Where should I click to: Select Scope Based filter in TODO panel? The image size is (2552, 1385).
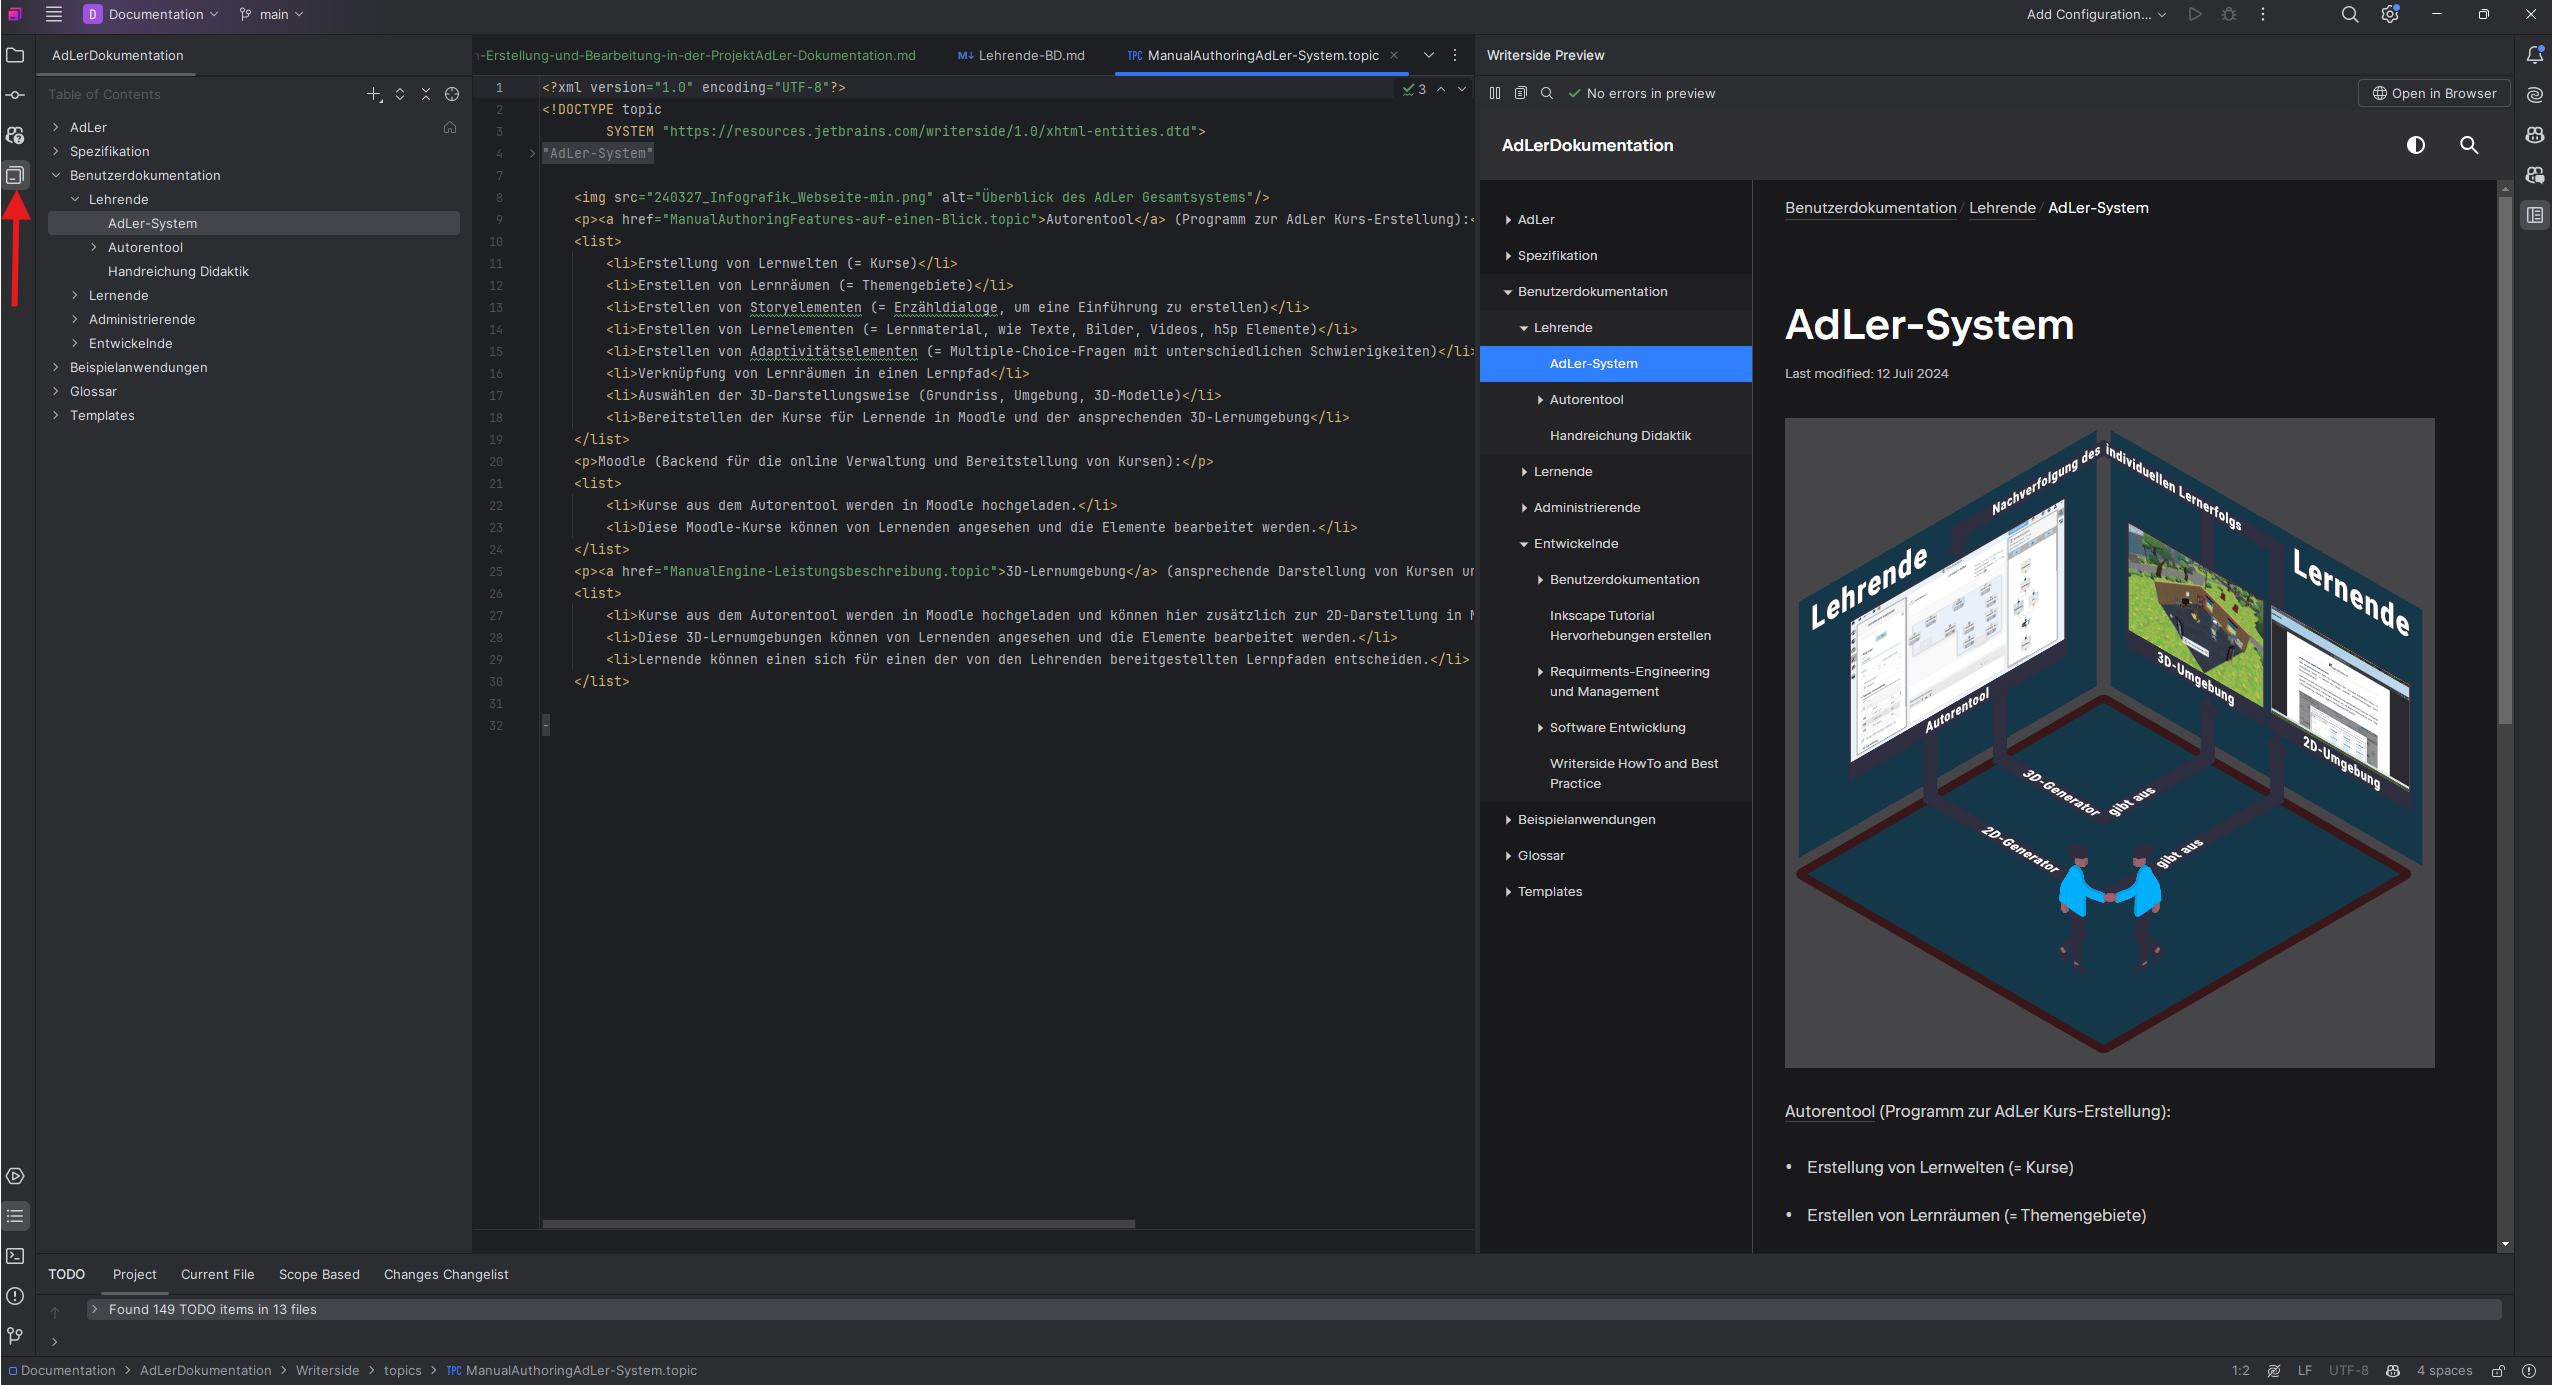(x=319, y=1274)
